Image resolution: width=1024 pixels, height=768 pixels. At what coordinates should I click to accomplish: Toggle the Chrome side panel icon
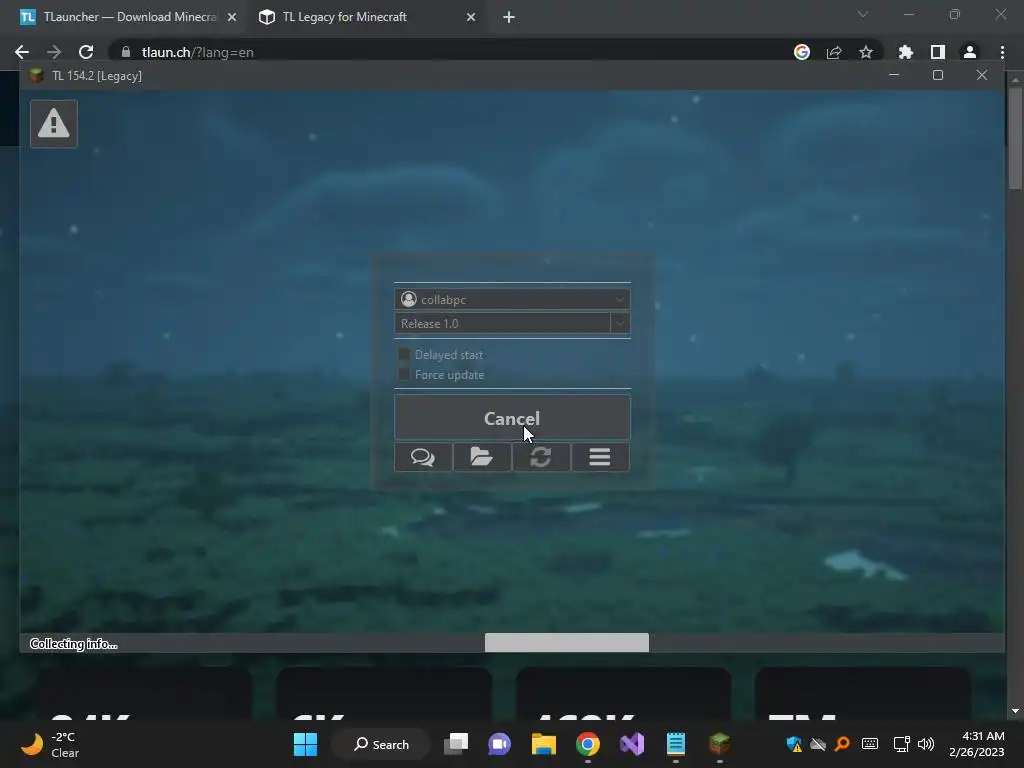pos(938,52)
